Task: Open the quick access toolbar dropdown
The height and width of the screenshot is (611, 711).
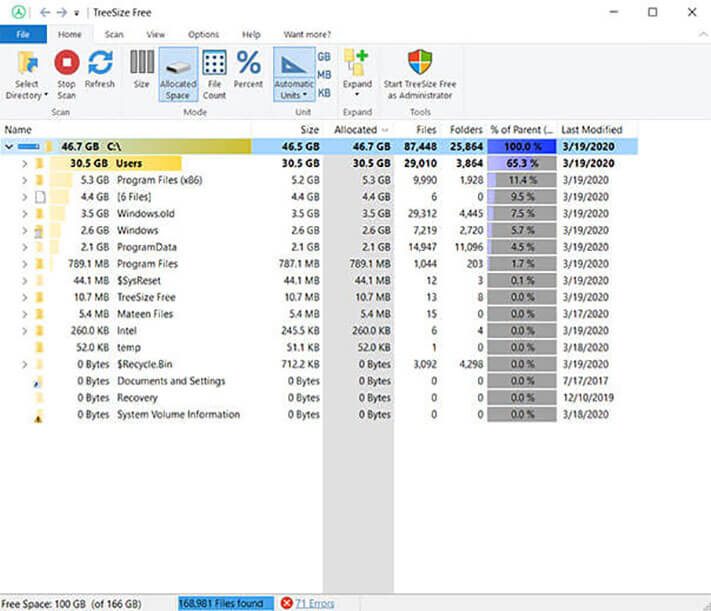Action: [77, 13]
